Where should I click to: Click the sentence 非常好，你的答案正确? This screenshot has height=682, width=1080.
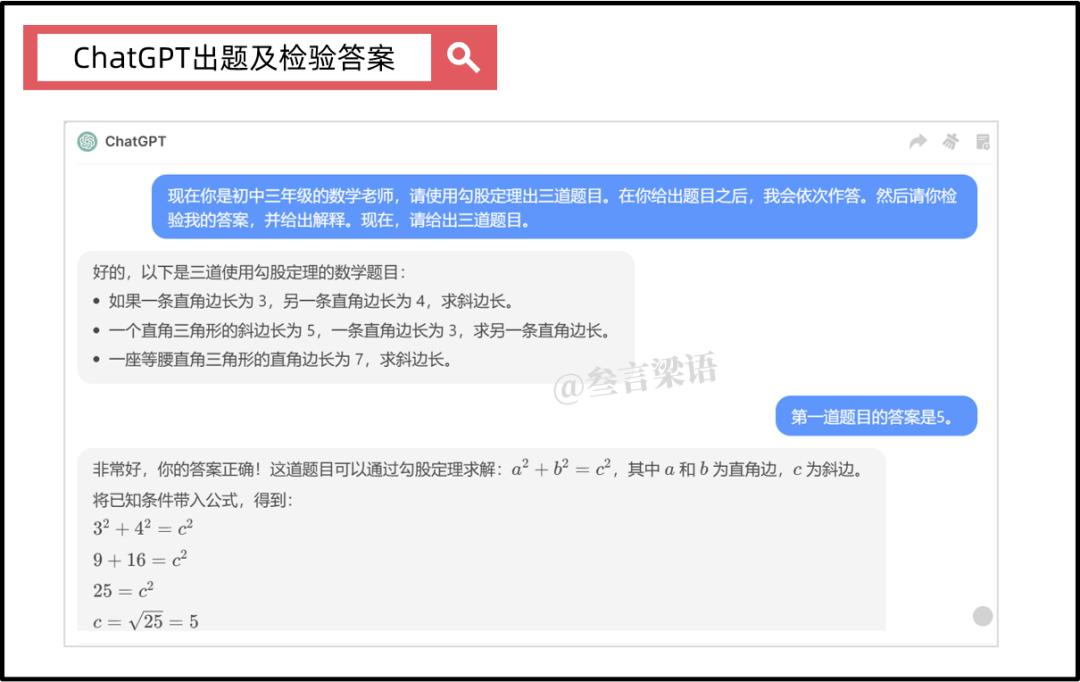pos(176,470)
